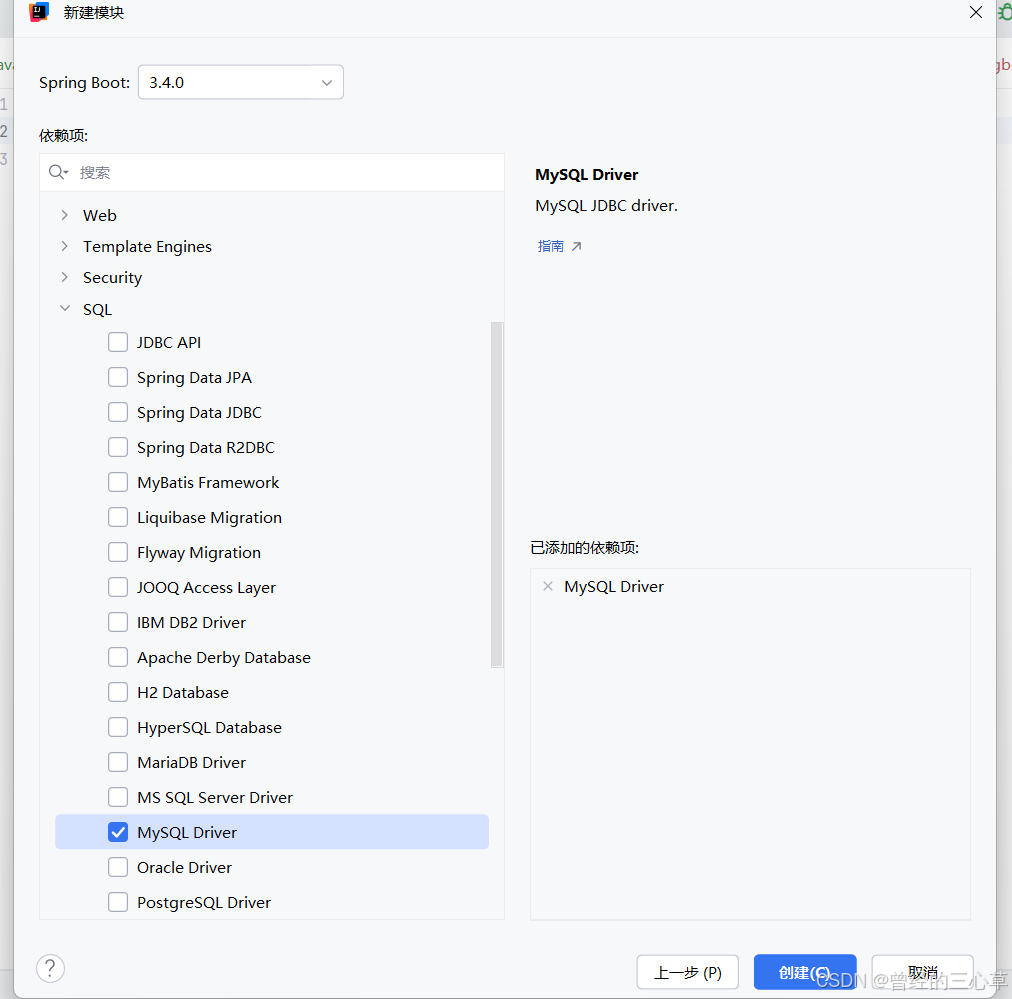Click the search magnifier icon
This screenshot has height=999, width=1012.
57,172
